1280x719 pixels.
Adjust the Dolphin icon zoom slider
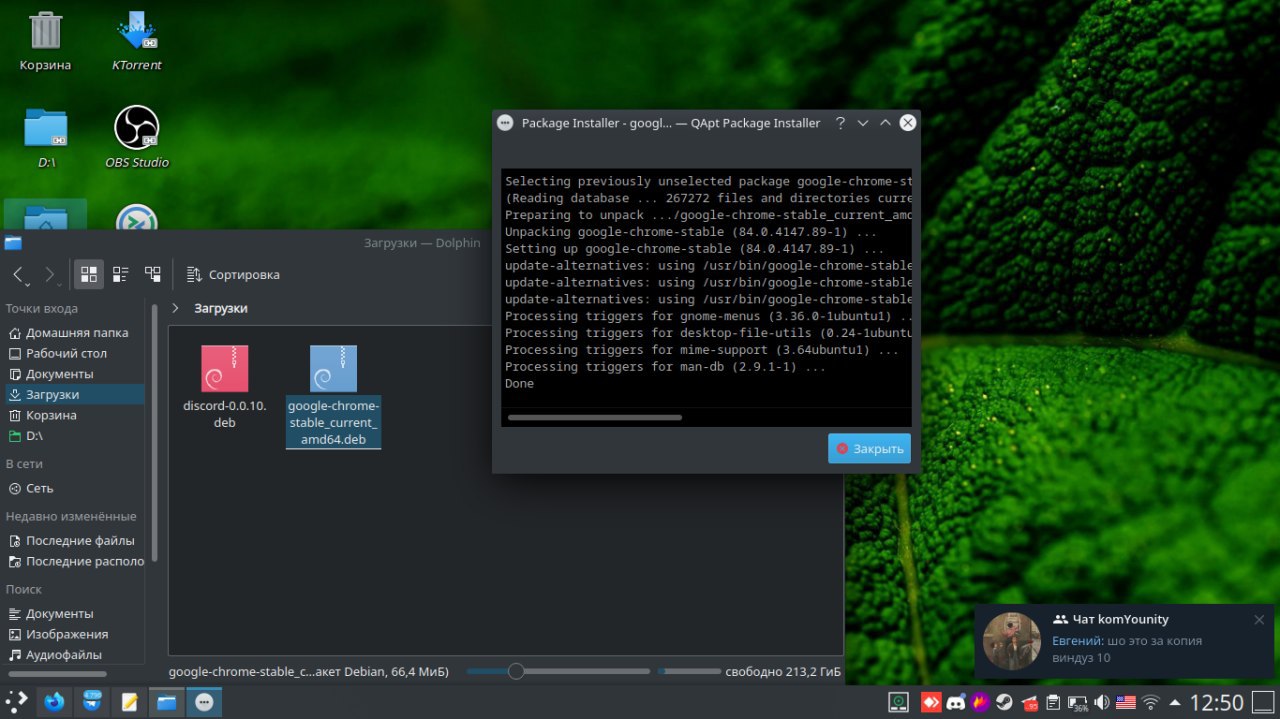557,671
